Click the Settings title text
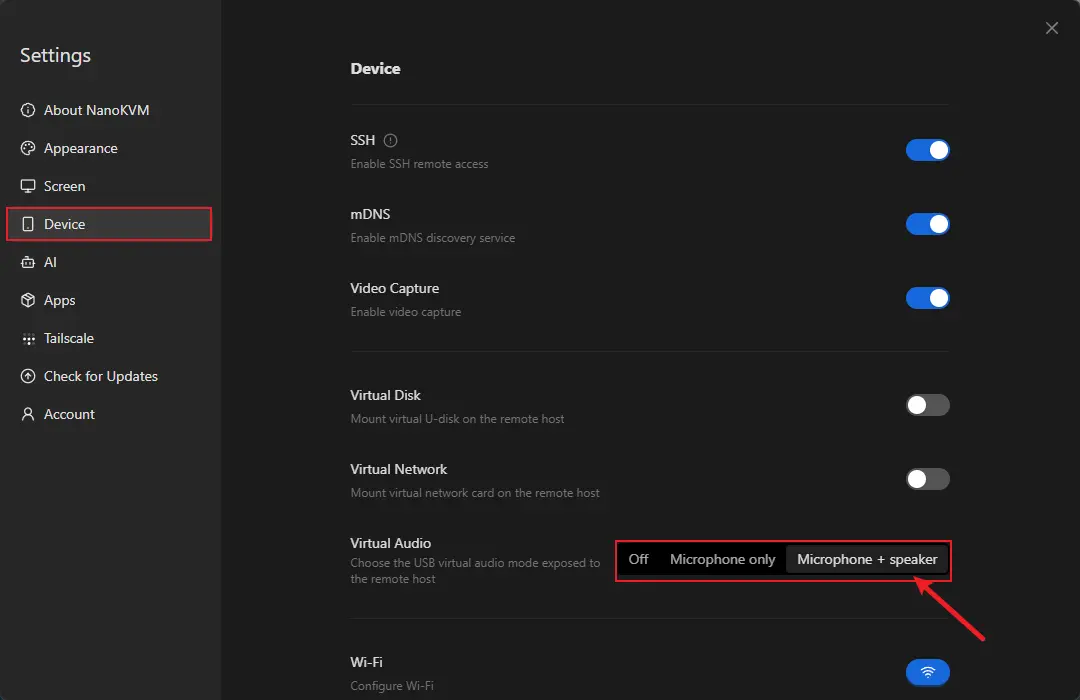 click(55, 55)
